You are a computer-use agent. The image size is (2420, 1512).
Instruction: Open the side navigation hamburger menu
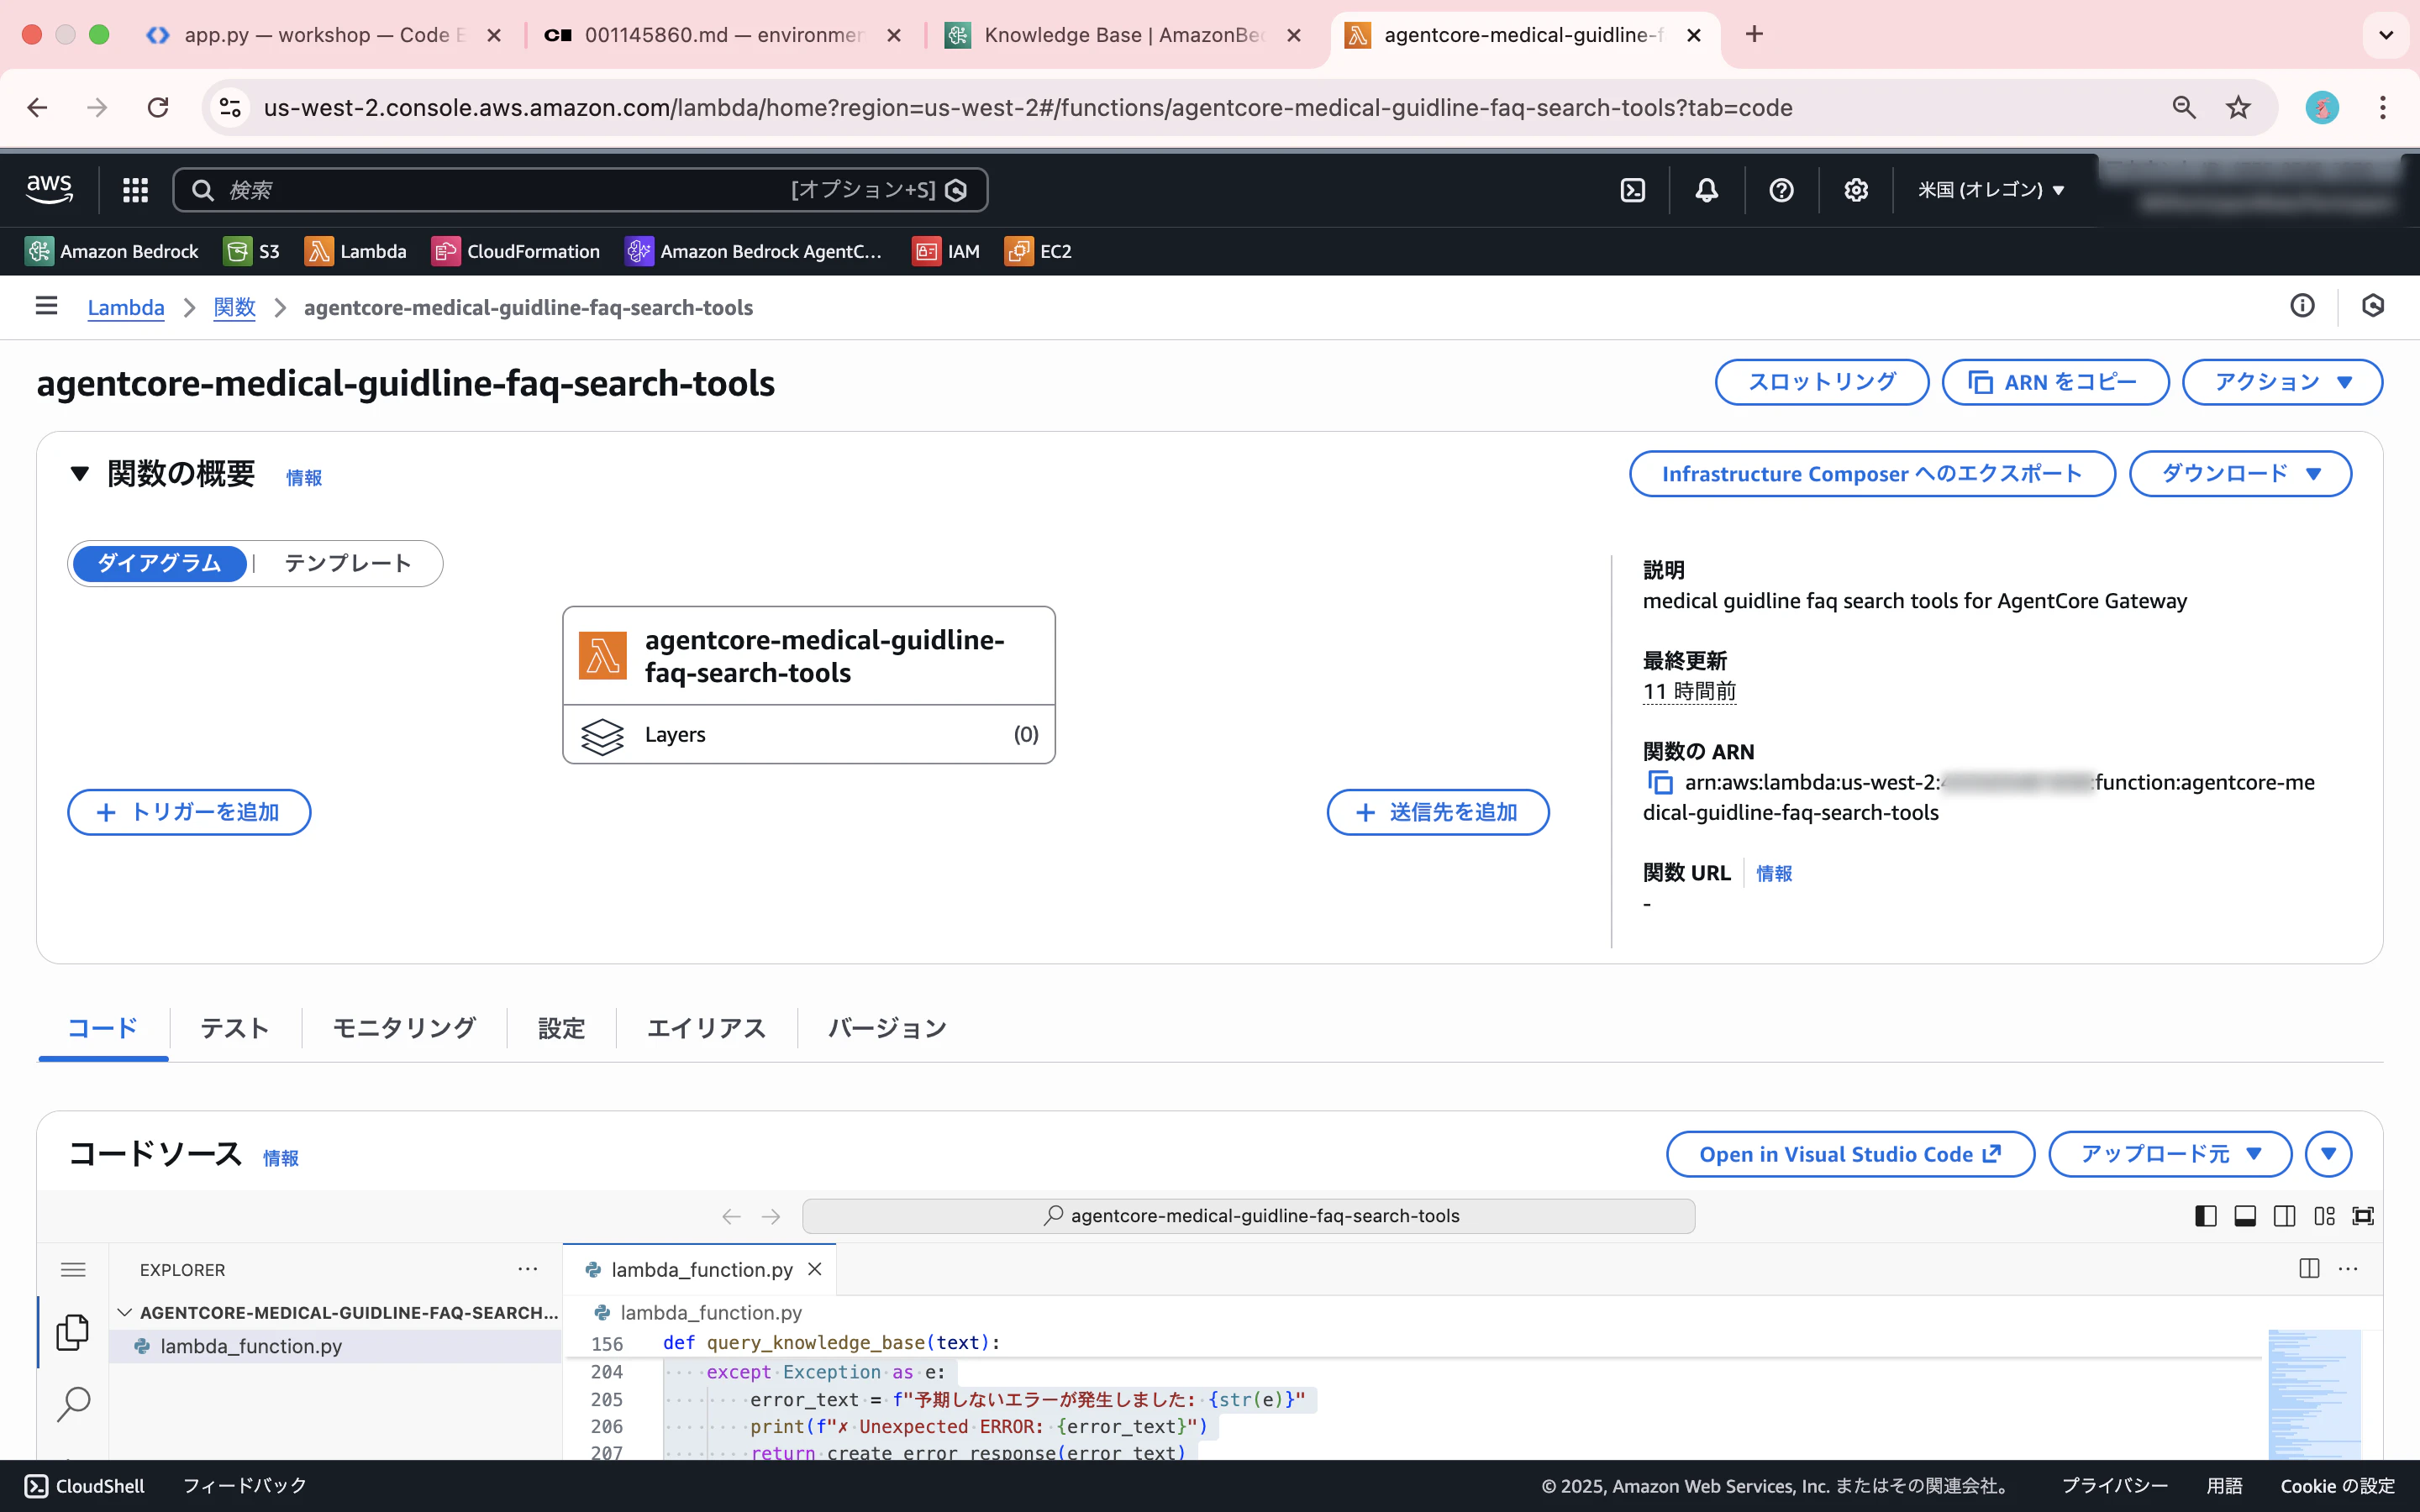(46, 306)
